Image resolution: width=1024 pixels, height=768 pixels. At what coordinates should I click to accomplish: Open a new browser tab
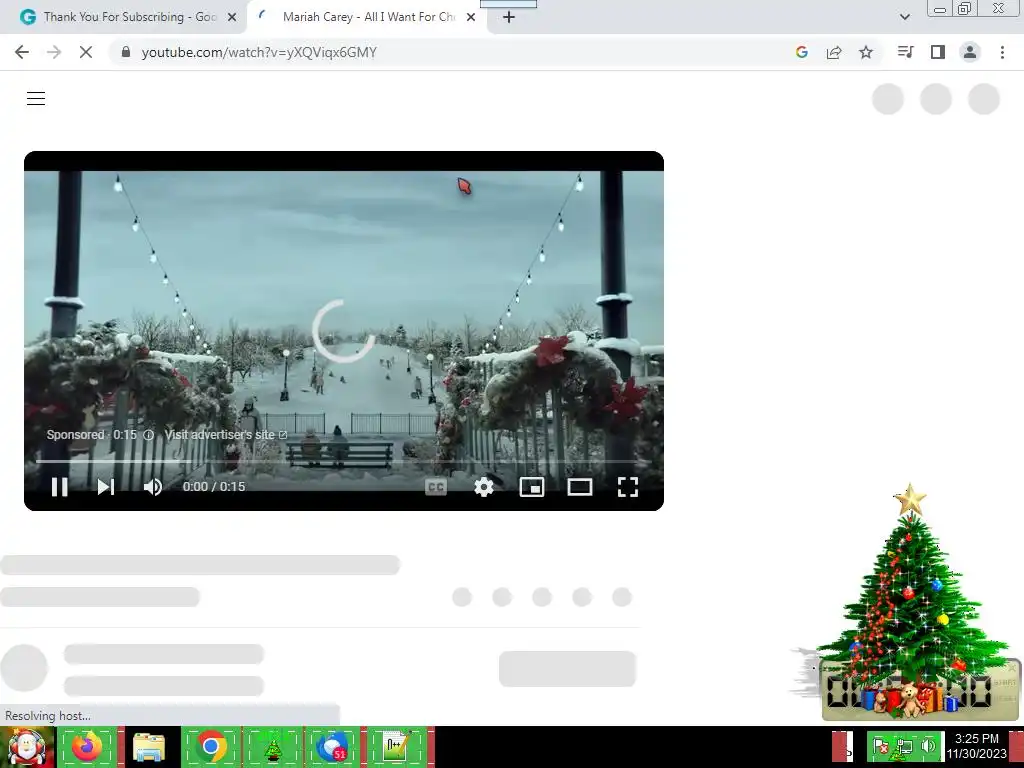click(509, 17)
